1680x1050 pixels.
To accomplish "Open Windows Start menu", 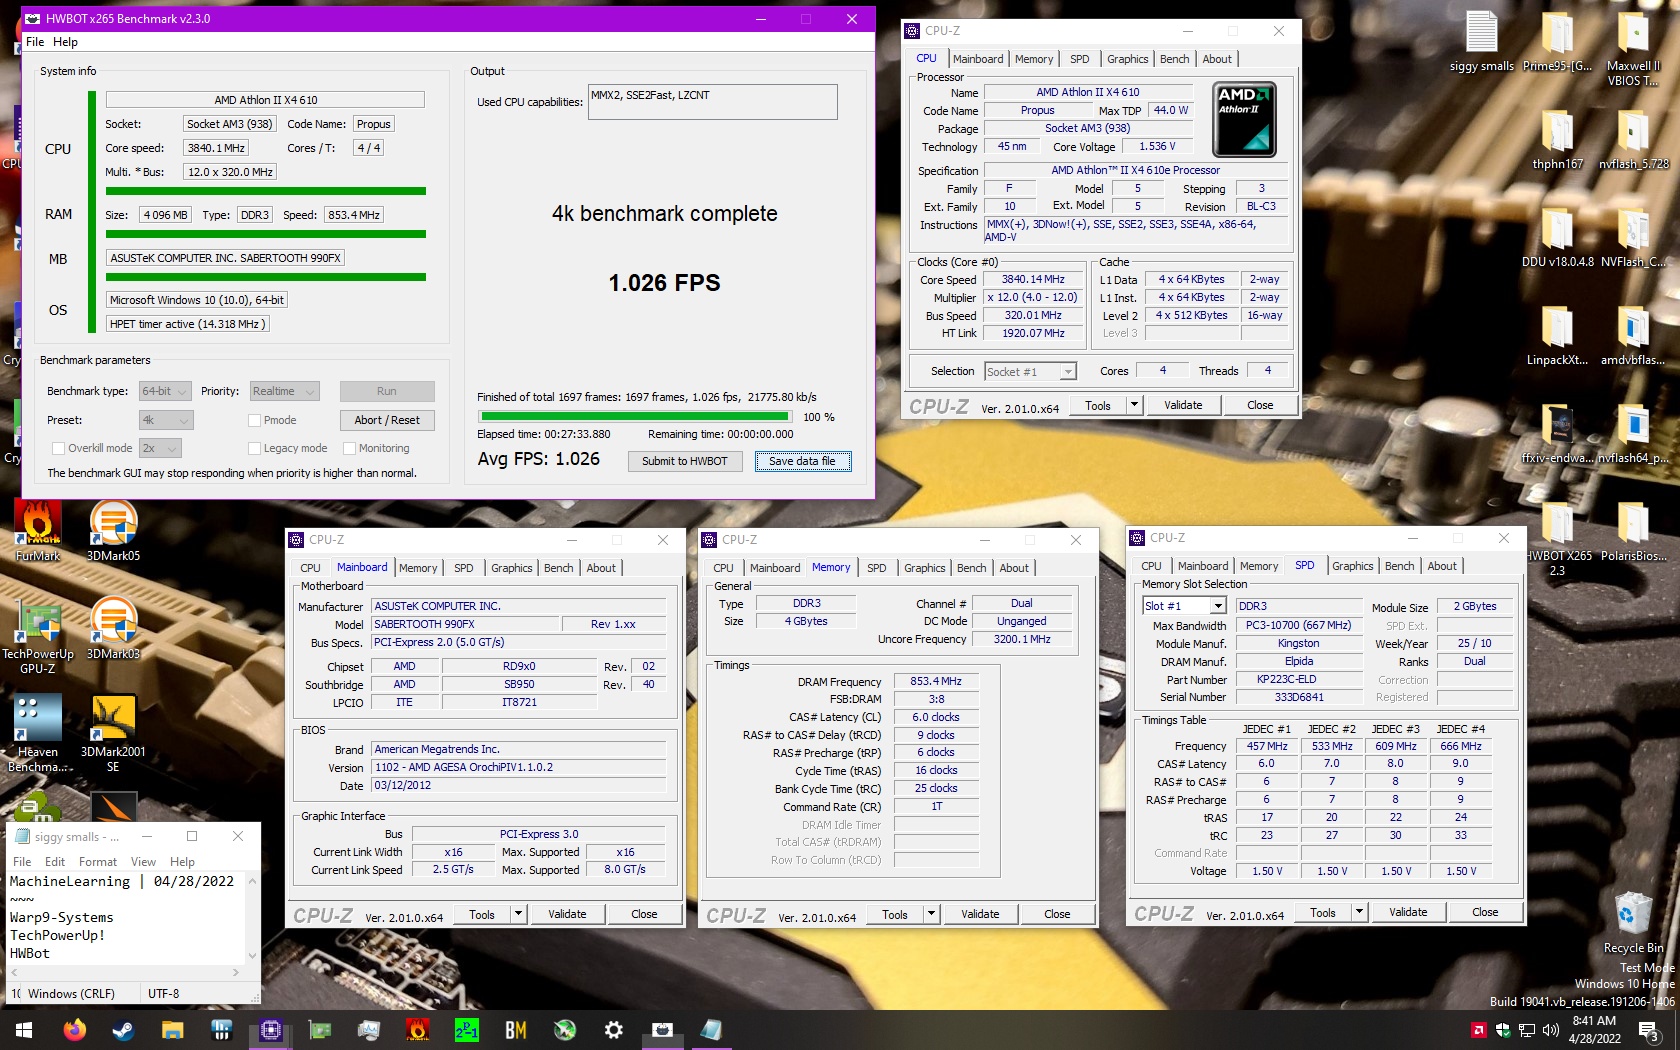I will coord(24,1029).
